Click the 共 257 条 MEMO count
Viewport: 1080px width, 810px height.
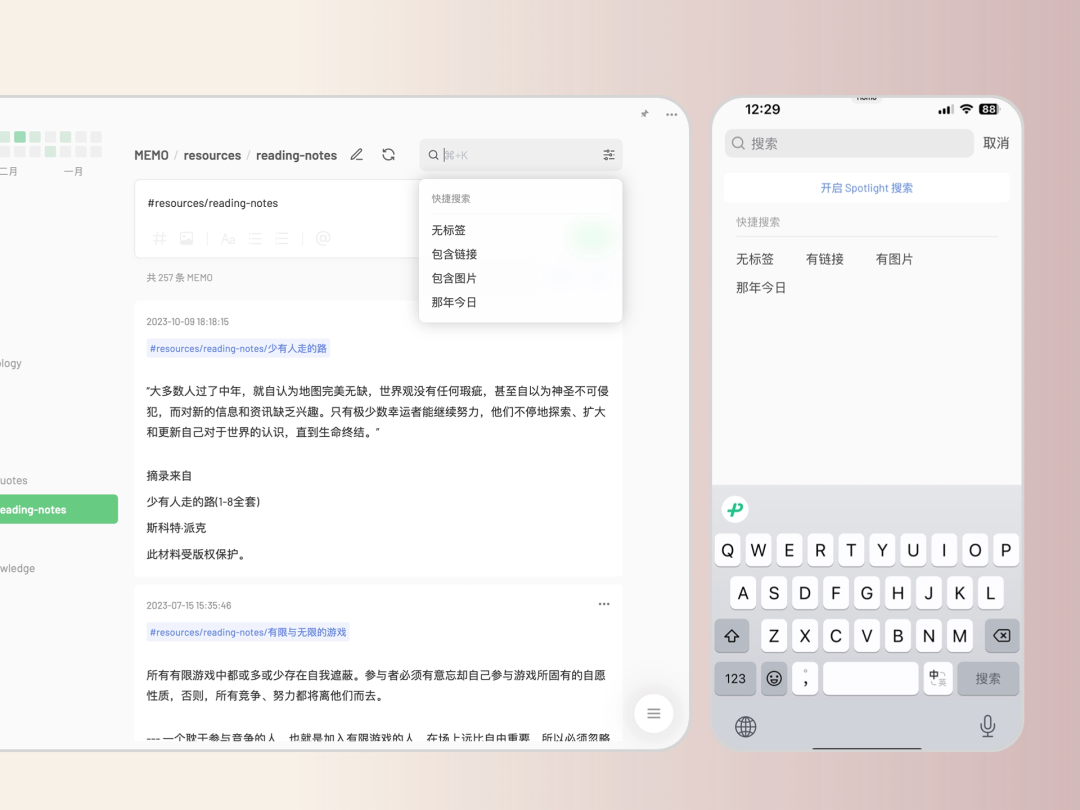click(x=179, y=278)
